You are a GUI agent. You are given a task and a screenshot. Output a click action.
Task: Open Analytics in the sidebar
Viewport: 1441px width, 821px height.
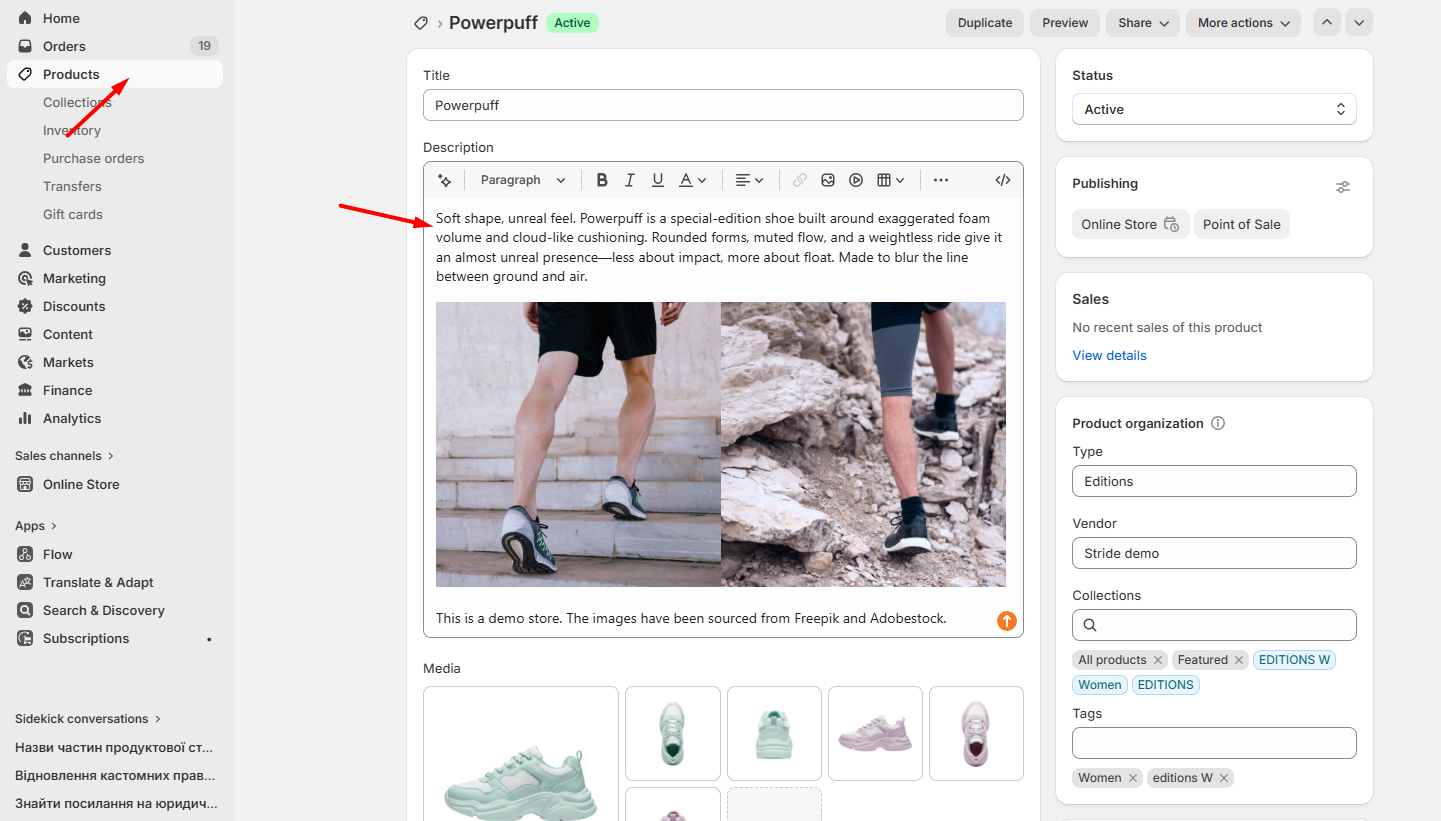click(115, 418)
